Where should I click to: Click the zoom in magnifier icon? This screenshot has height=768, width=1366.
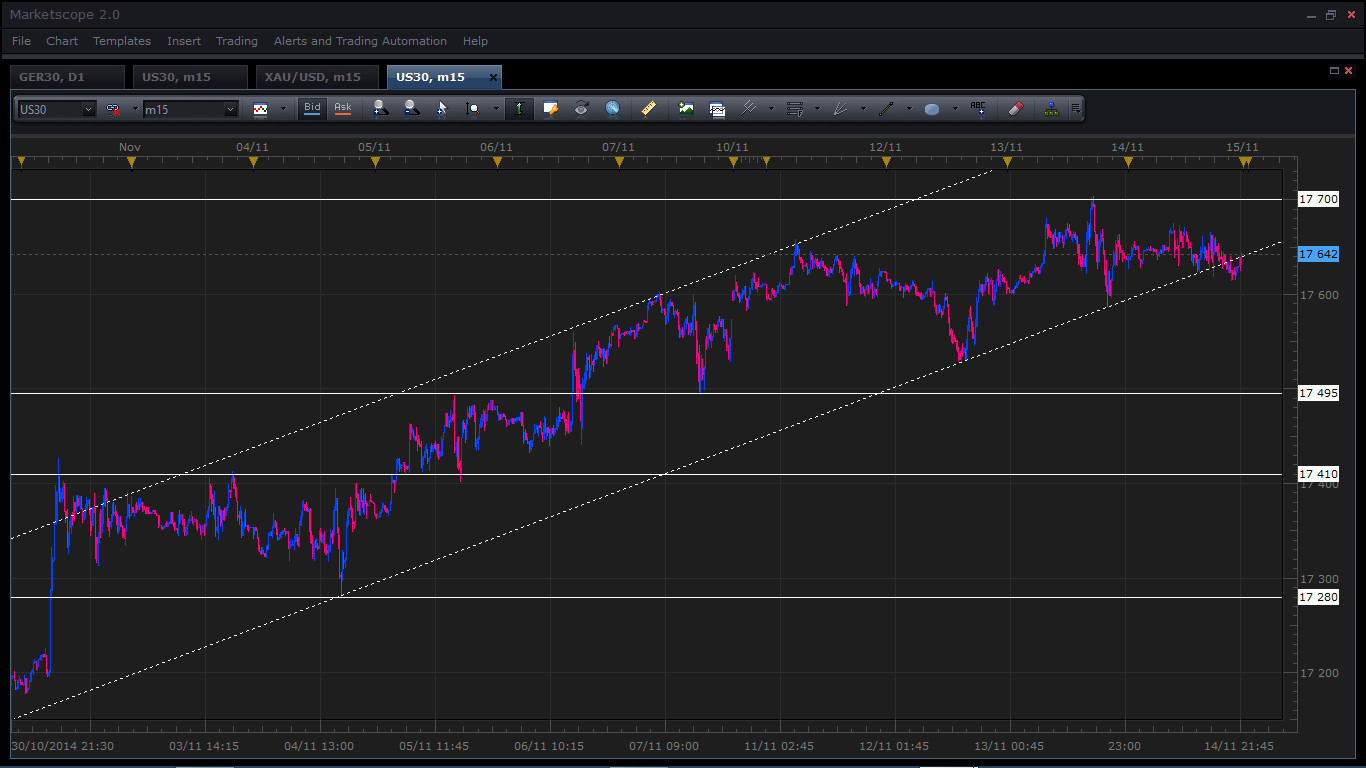[x=380, y=109]
